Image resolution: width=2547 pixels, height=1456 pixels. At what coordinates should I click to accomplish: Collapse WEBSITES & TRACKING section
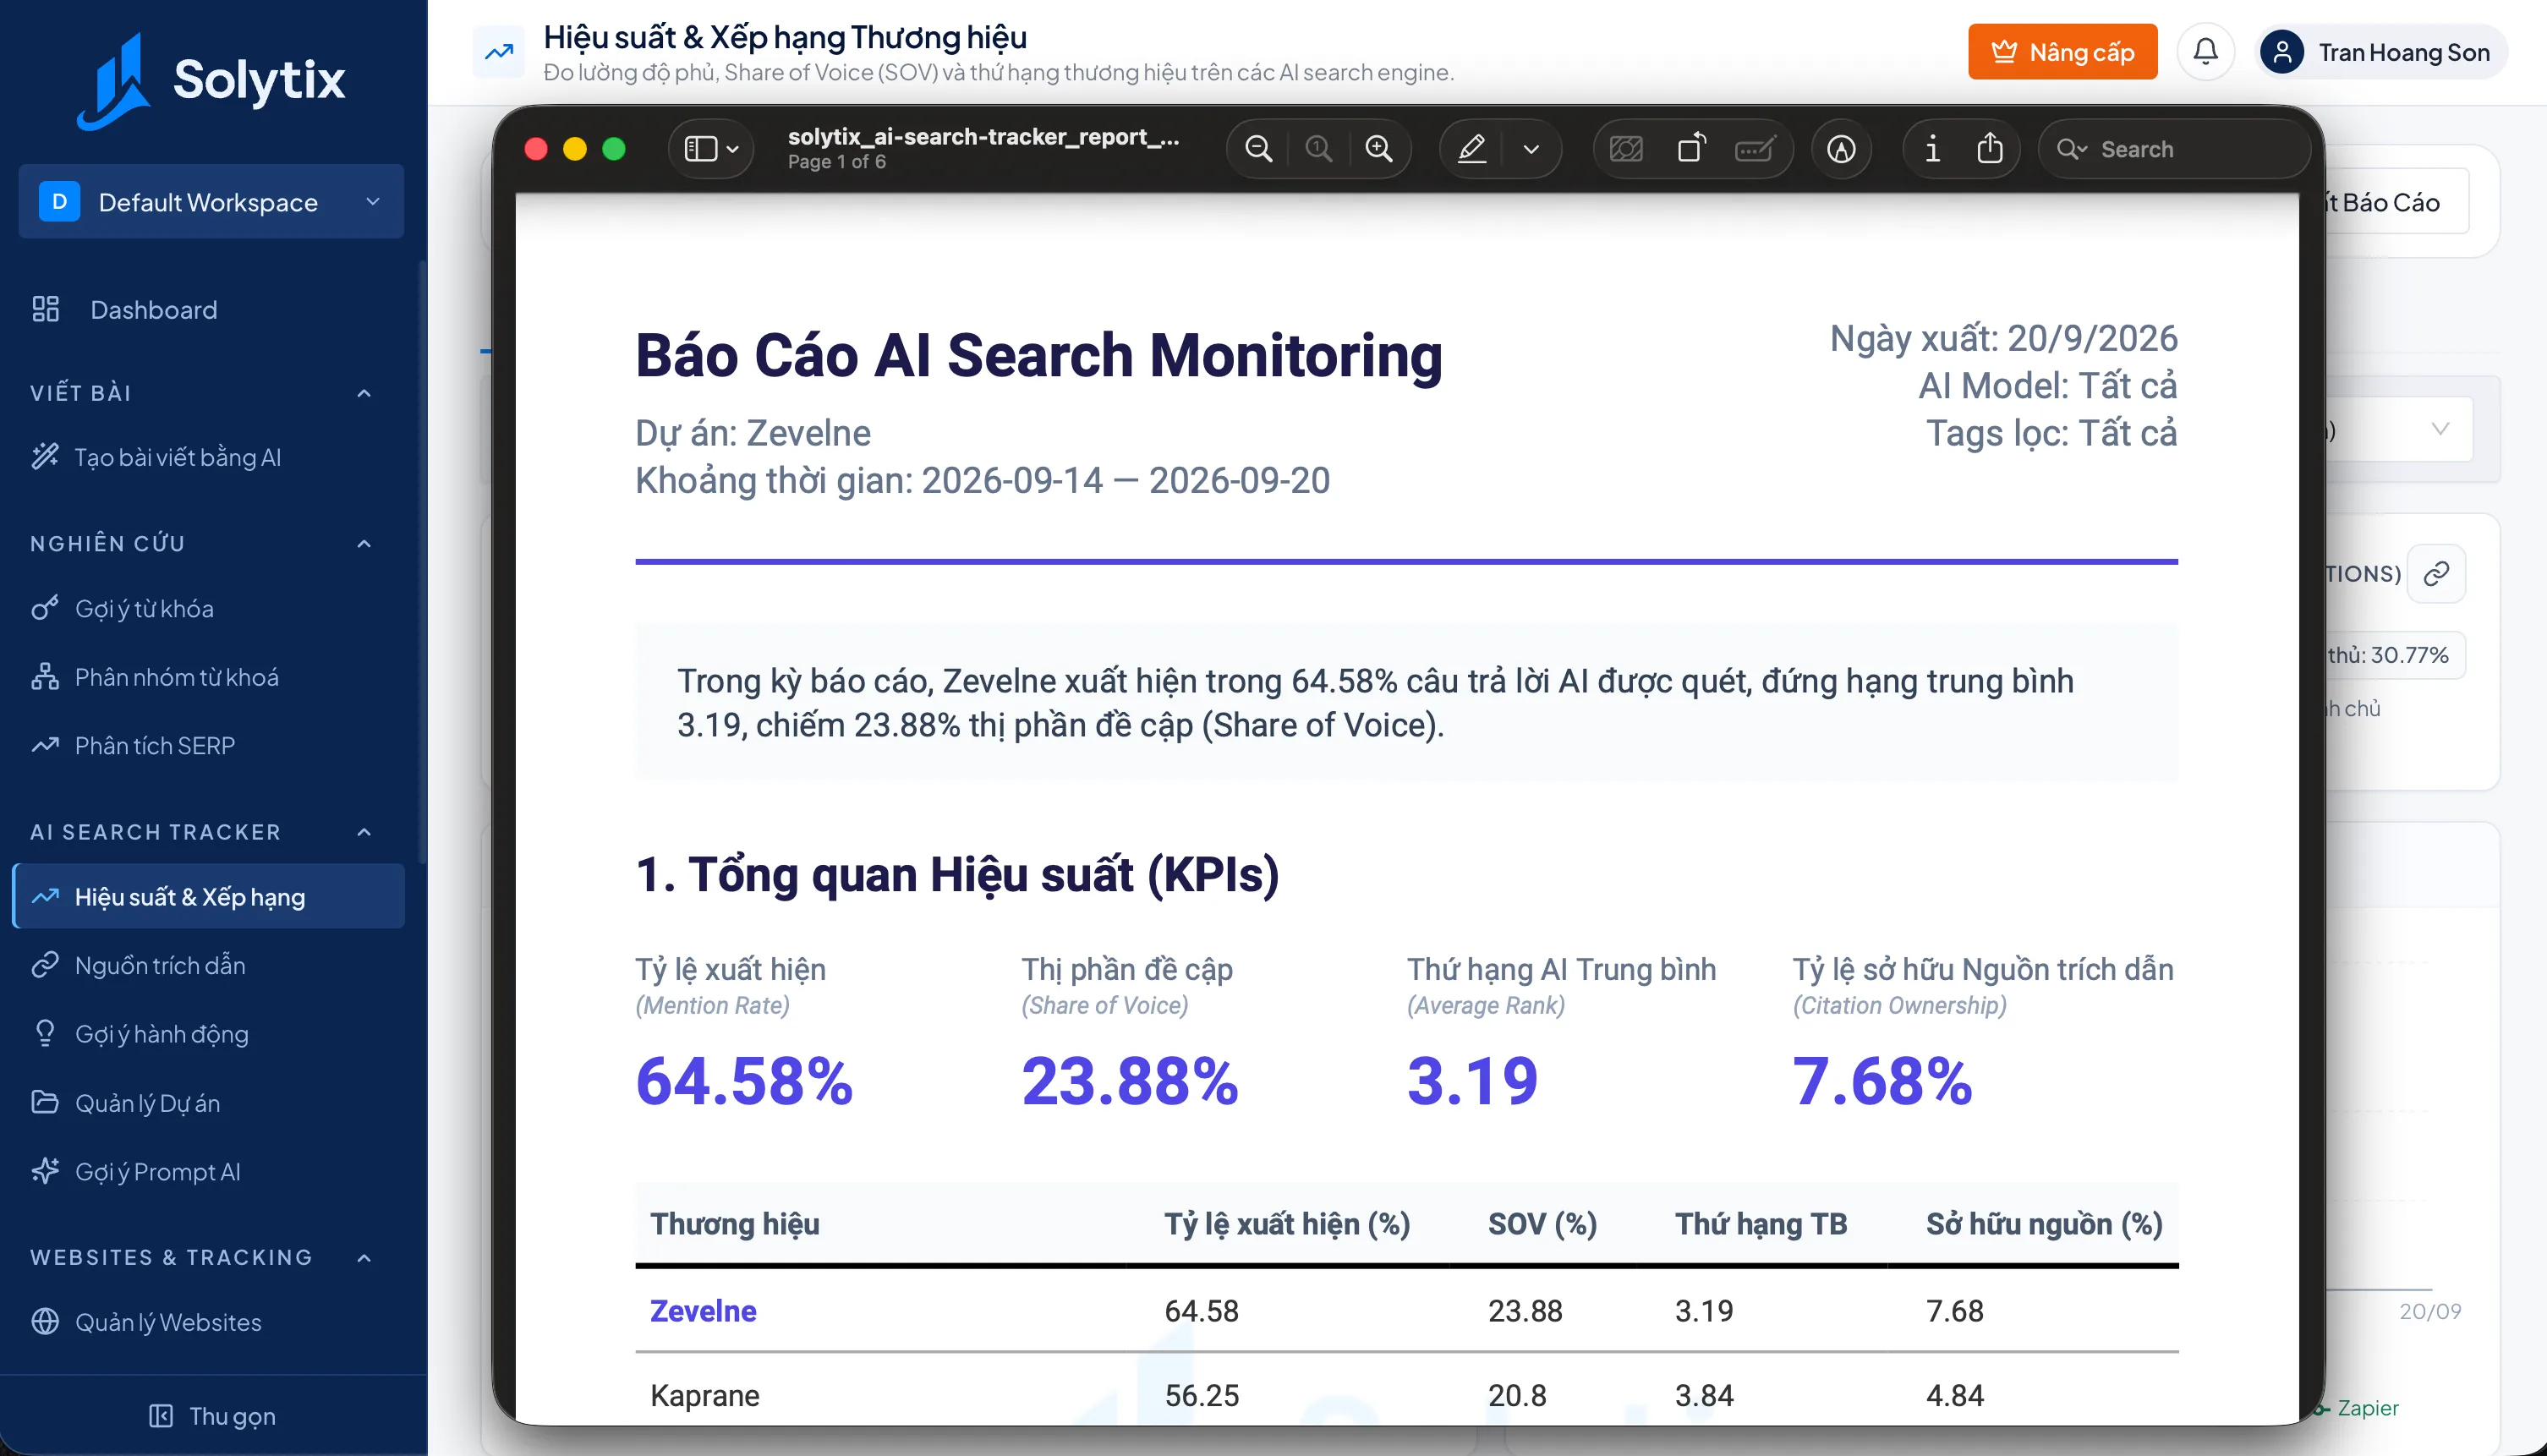coord(364,1258)
